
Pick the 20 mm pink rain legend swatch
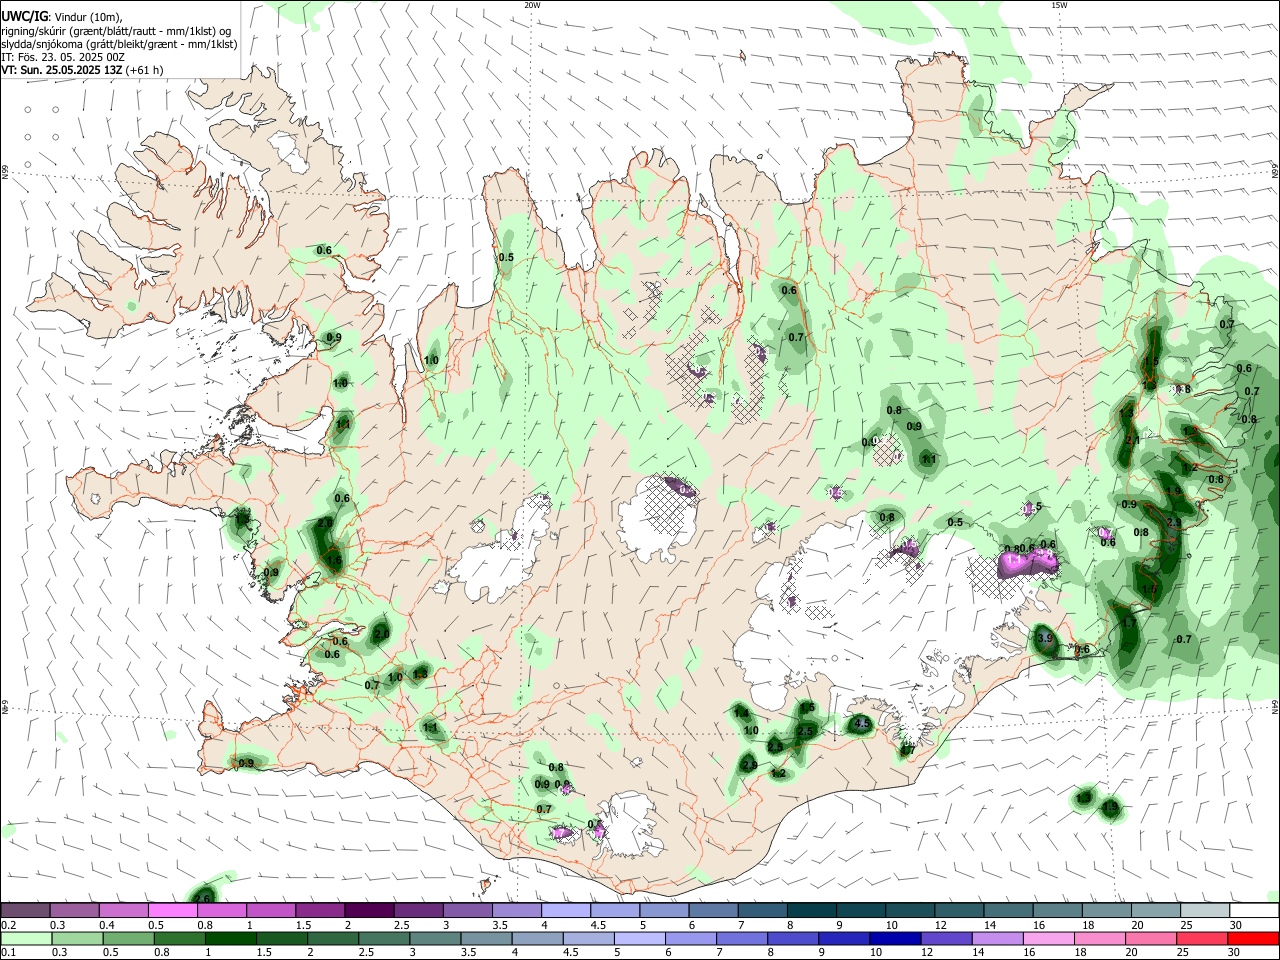[1151, 939]
